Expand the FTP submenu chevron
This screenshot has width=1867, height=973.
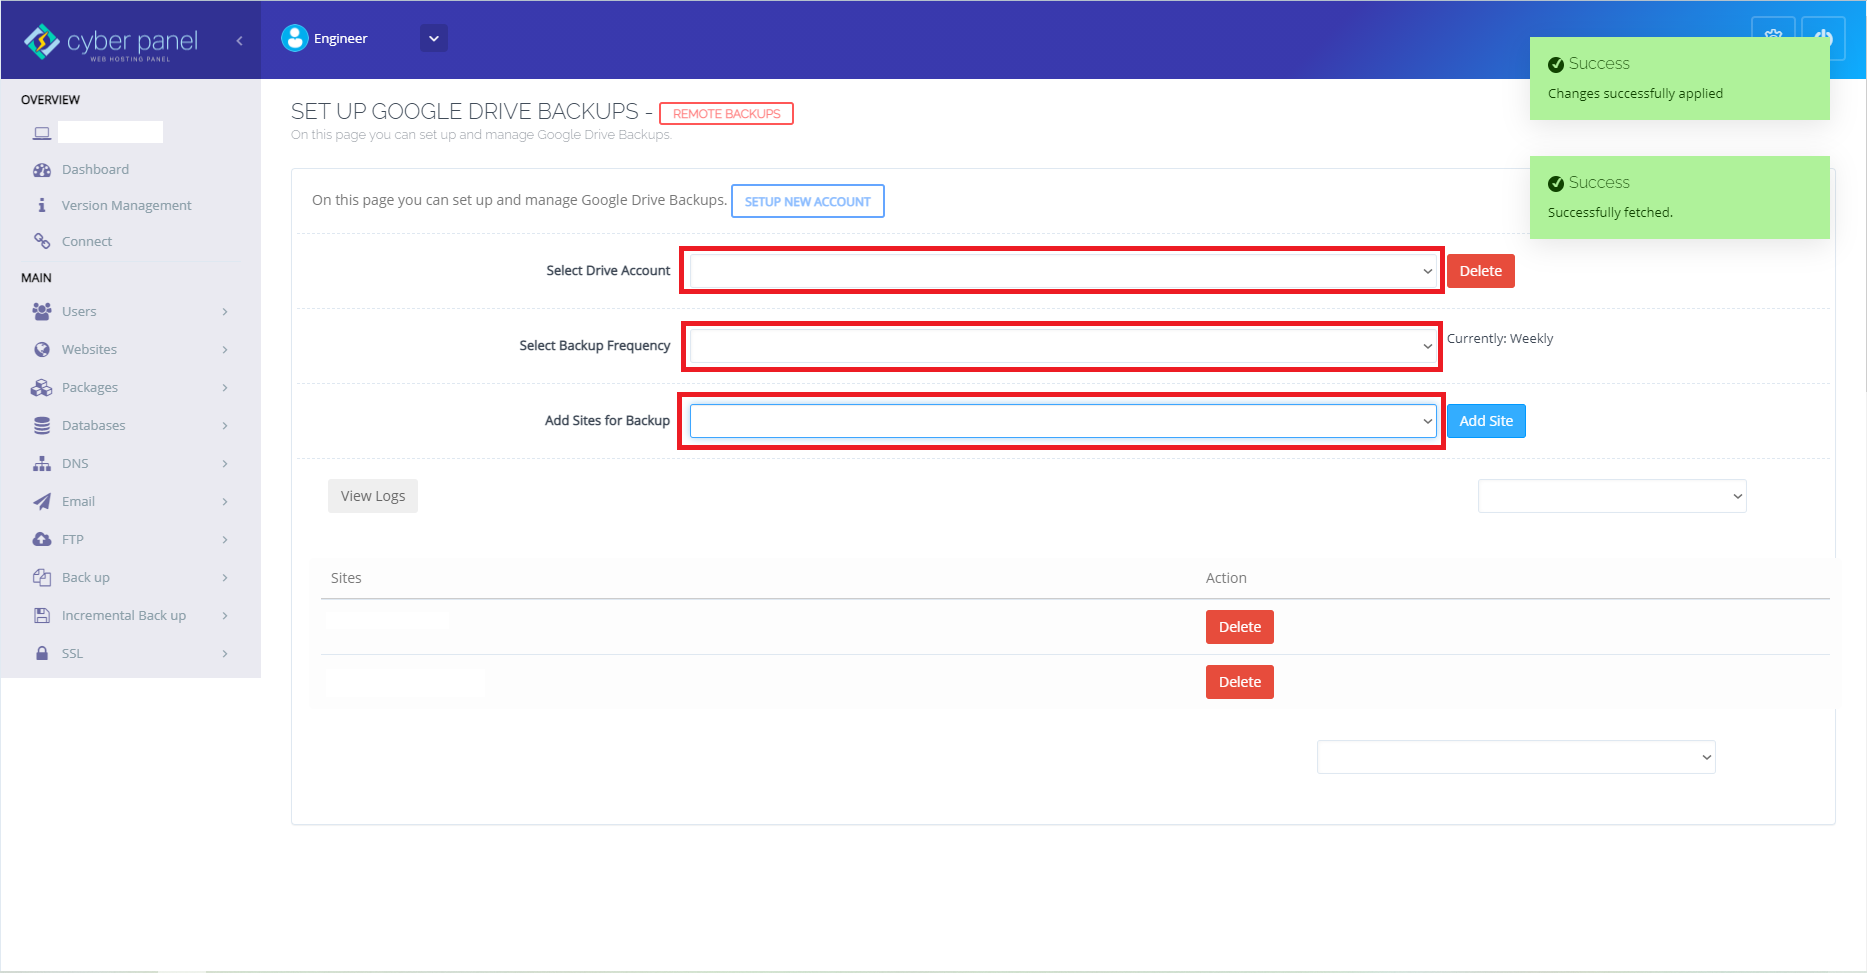click(225, 539)
